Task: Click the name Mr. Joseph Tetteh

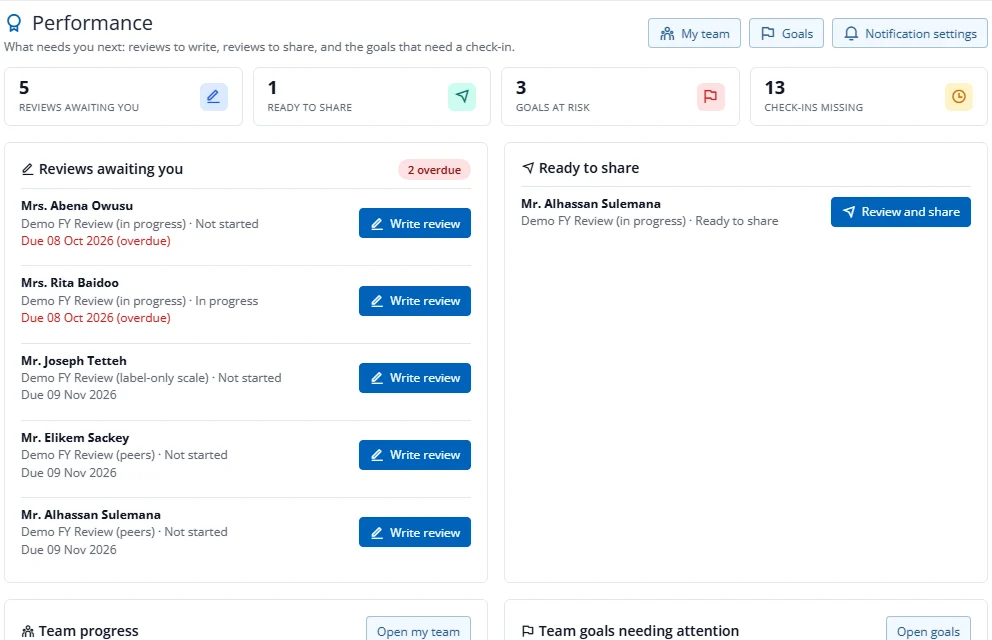Action: tap(74, 360)
